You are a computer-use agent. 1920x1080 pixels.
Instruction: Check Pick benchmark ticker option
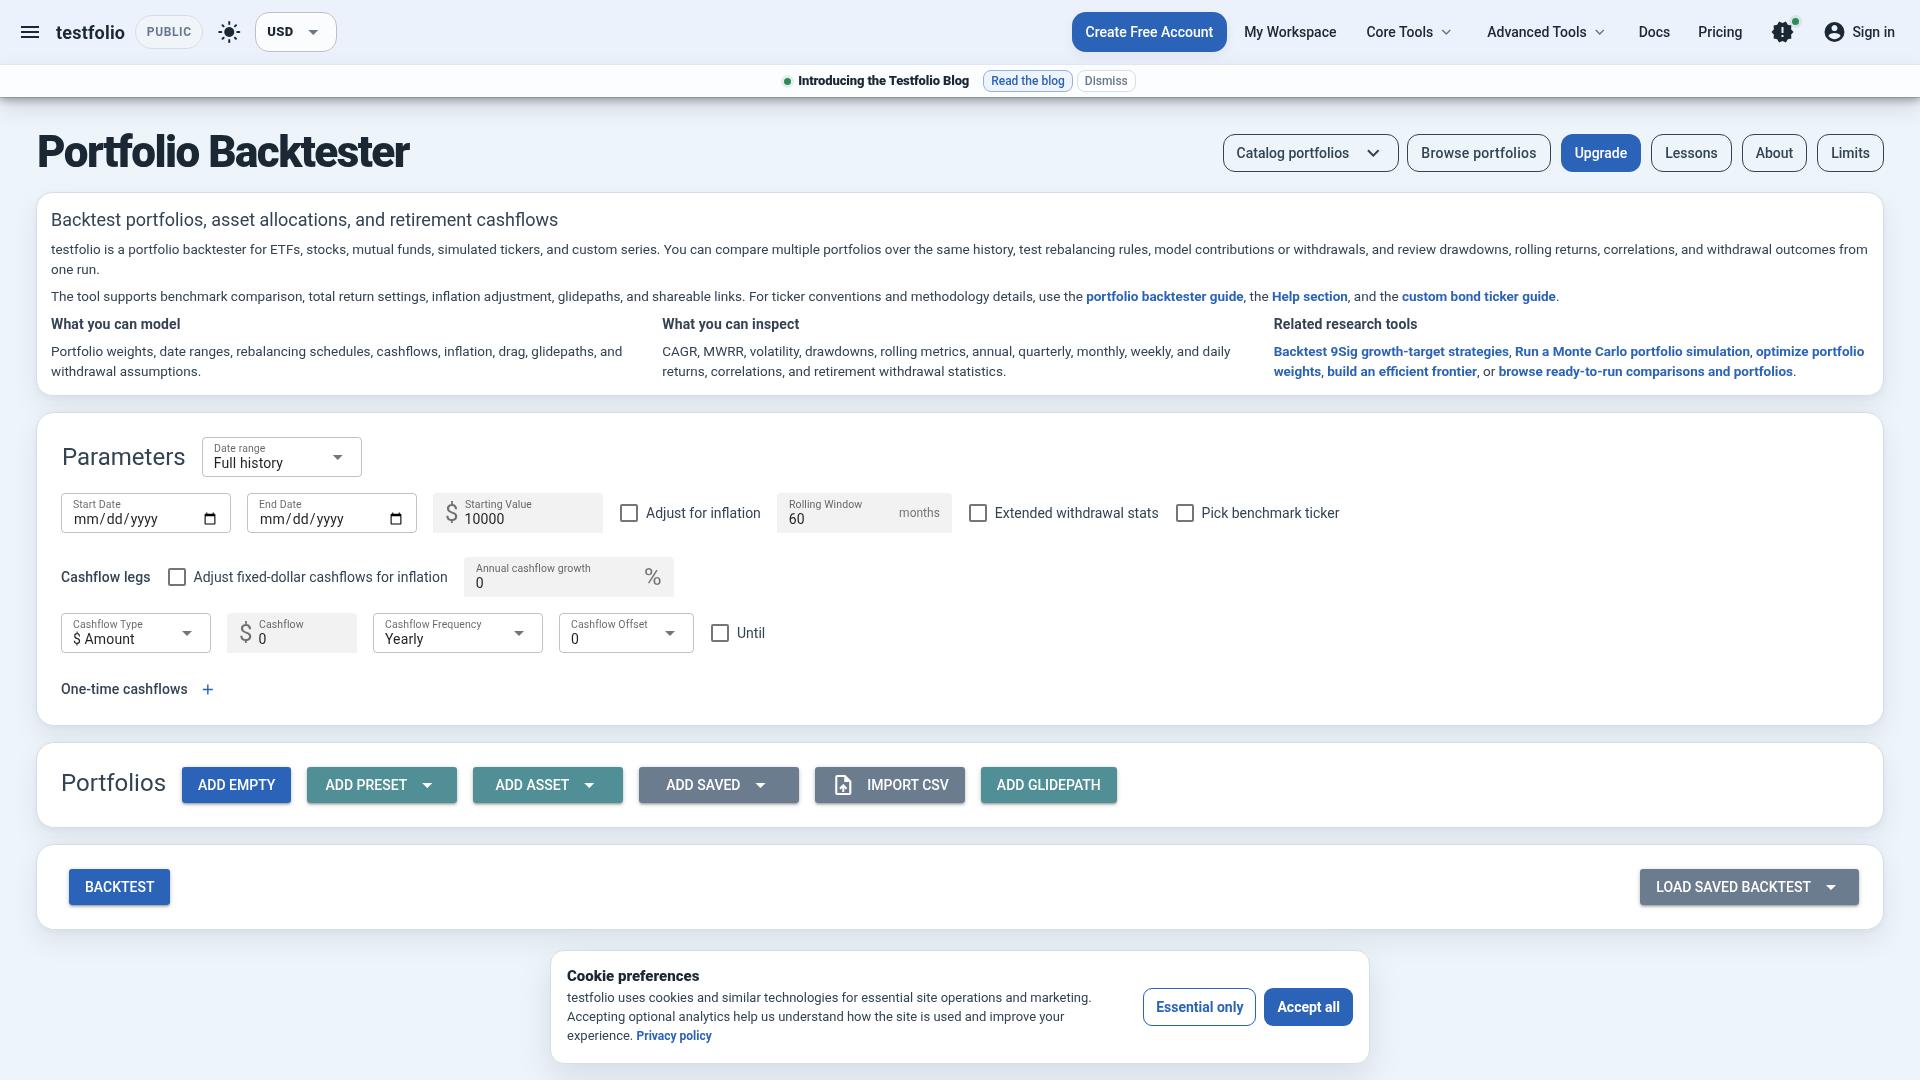tap(1185, 513)
